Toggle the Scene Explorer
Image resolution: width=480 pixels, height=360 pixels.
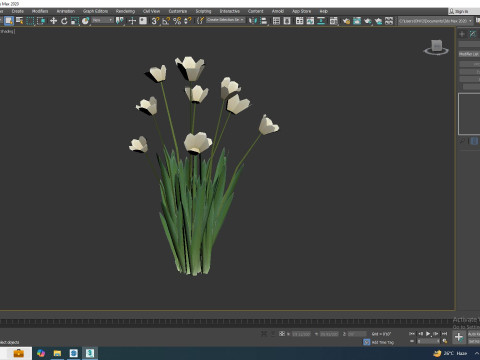[276, 21]
